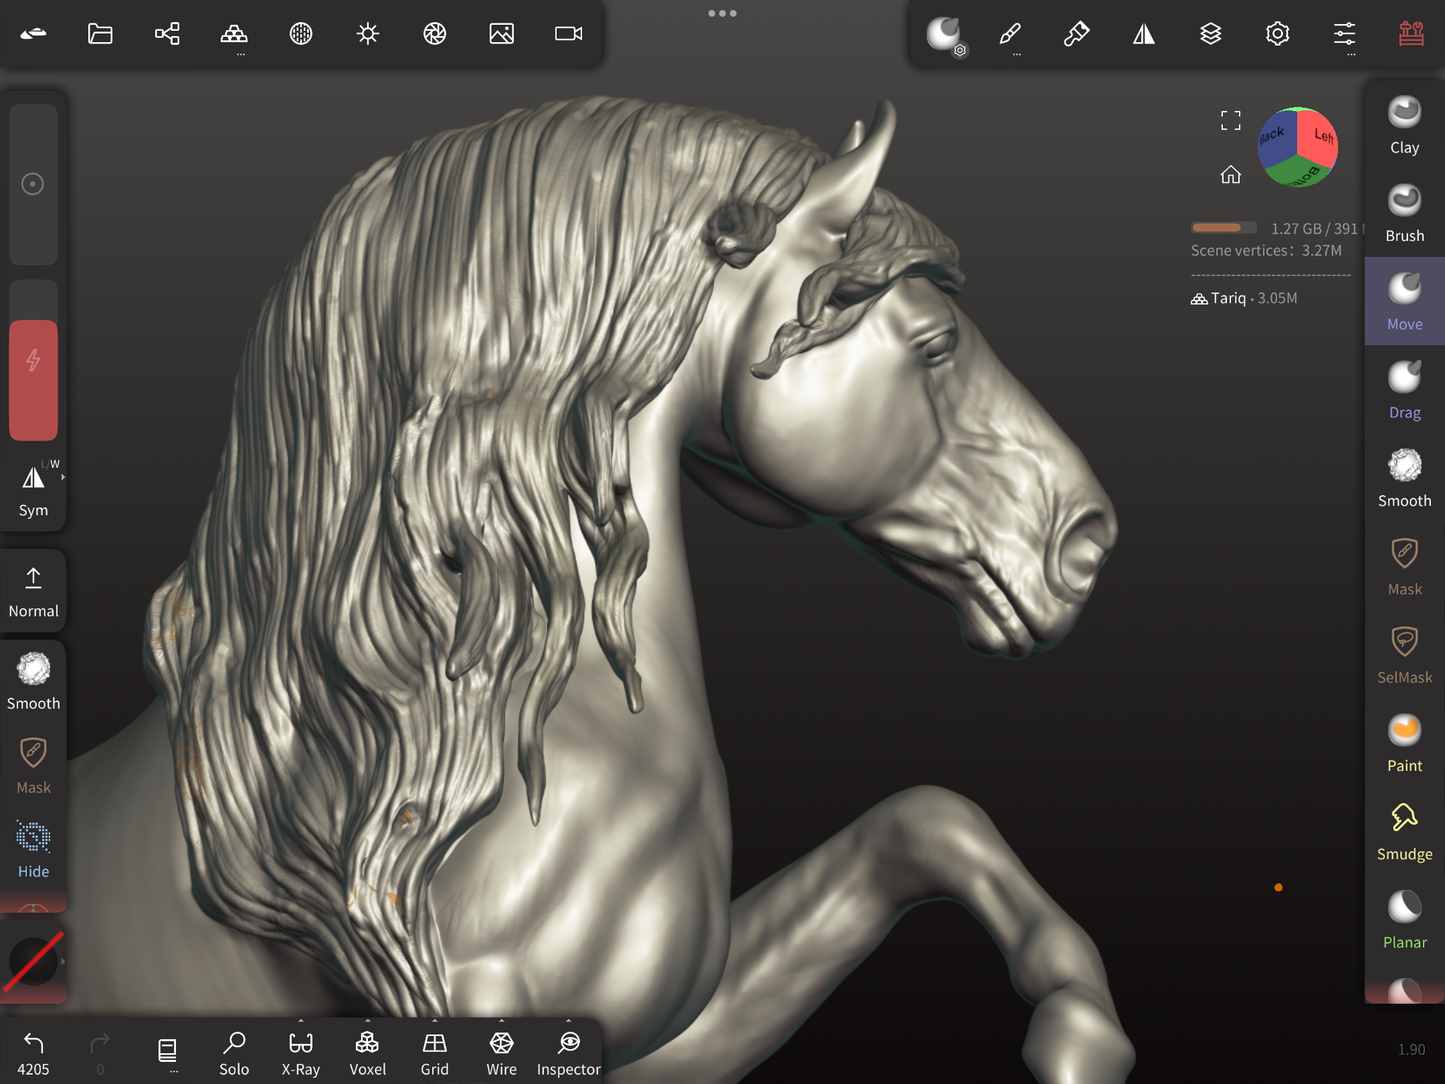Select the SelMask tool
This screenshot has height=1084, width=1445.
tap(1404, 654)
